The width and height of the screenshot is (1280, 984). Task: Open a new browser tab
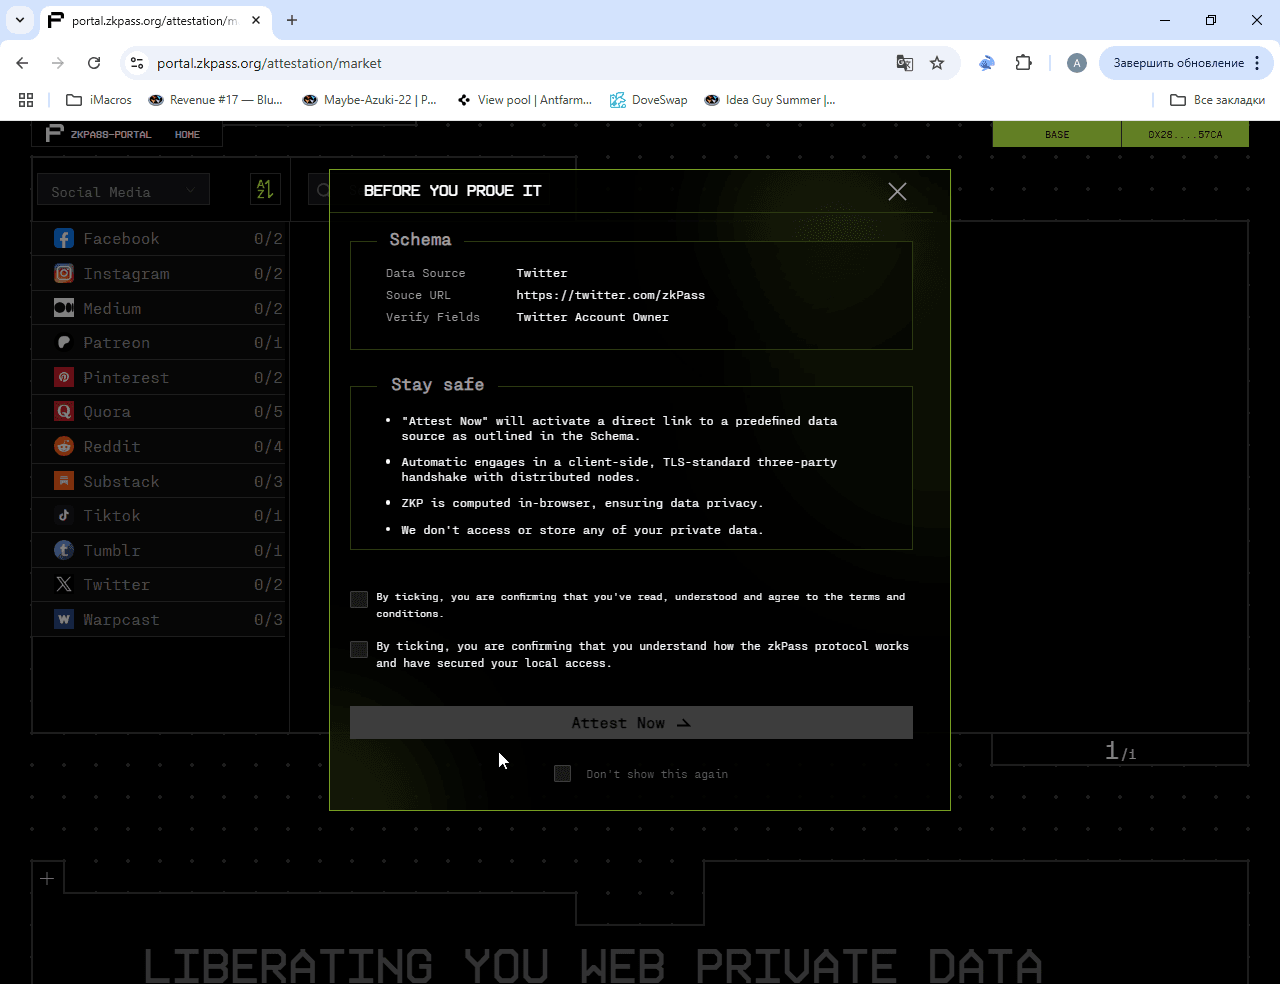point(292,20)
